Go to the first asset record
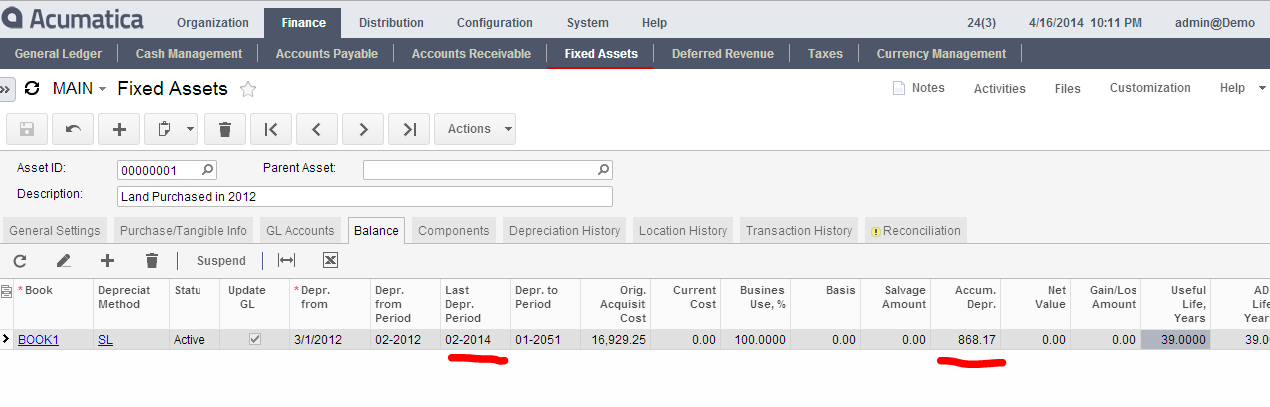The width and height of the screenshot is (1270, 407). point(271,129)
